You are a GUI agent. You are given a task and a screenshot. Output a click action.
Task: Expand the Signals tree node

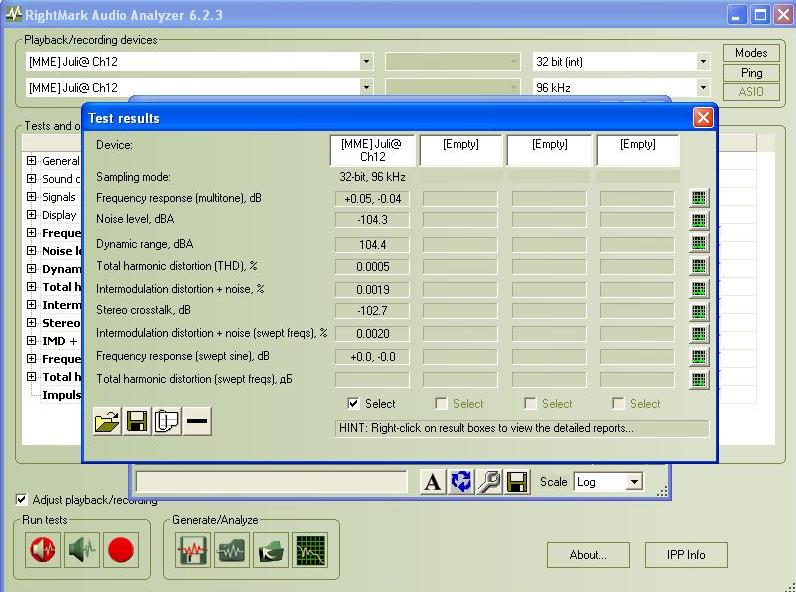[31, 197]
